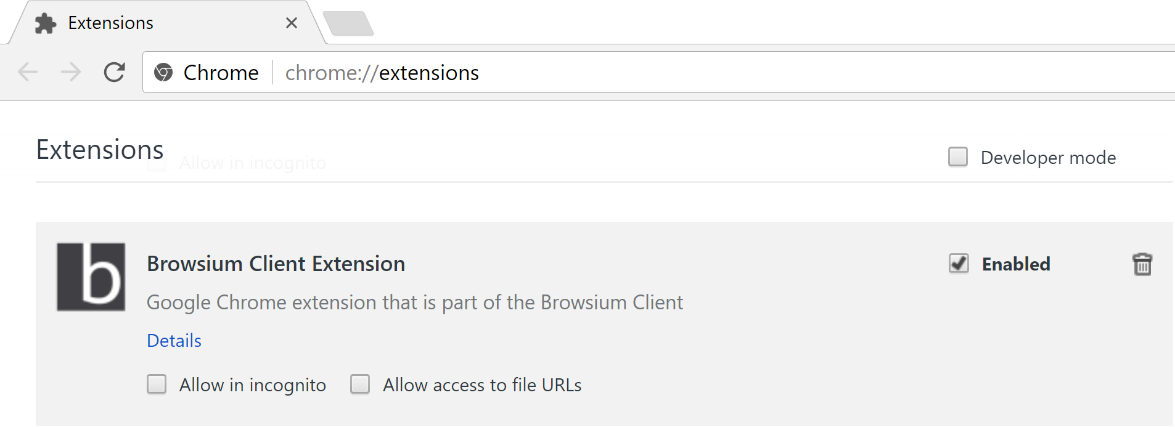Open the Browsium extension Details link
Image resolution: width=1175 pixels, height=427 pixels.
click(174, 341)
